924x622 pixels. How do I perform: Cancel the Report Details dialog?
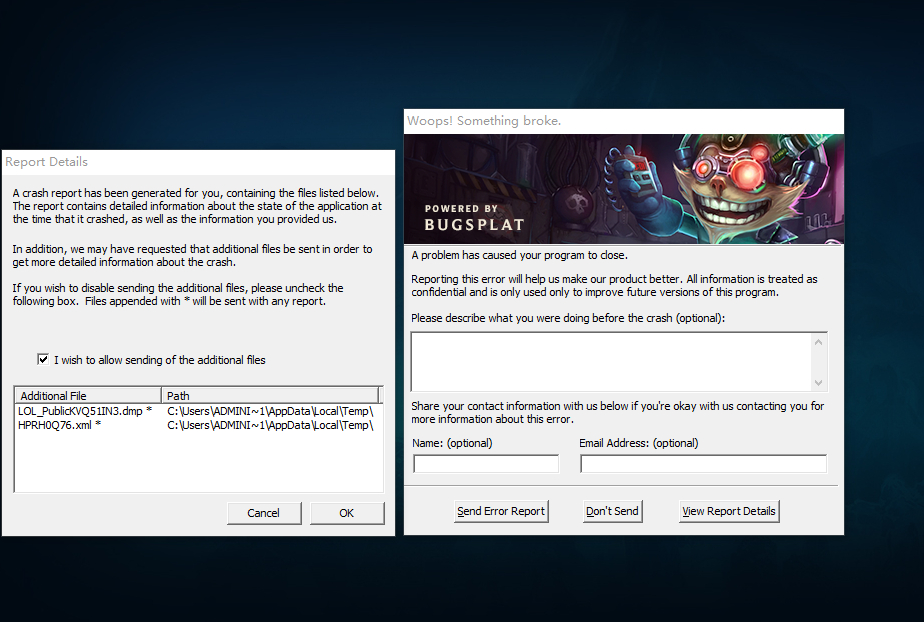(263, 513)
